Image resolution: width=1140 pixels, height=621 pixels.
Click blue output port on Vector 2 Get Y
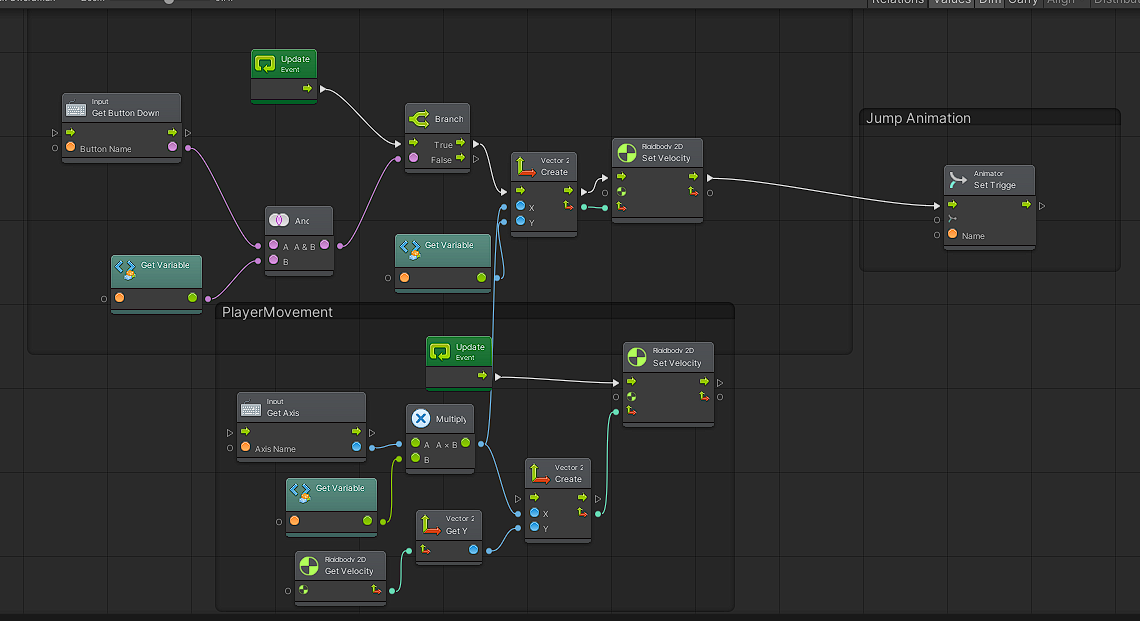[x=473, y=550]
